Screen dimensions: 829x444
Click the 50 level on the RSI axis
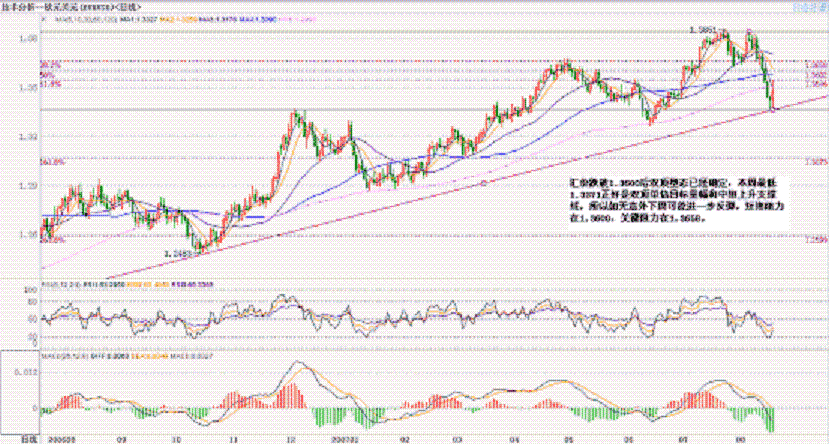click(x=32, y=319)
